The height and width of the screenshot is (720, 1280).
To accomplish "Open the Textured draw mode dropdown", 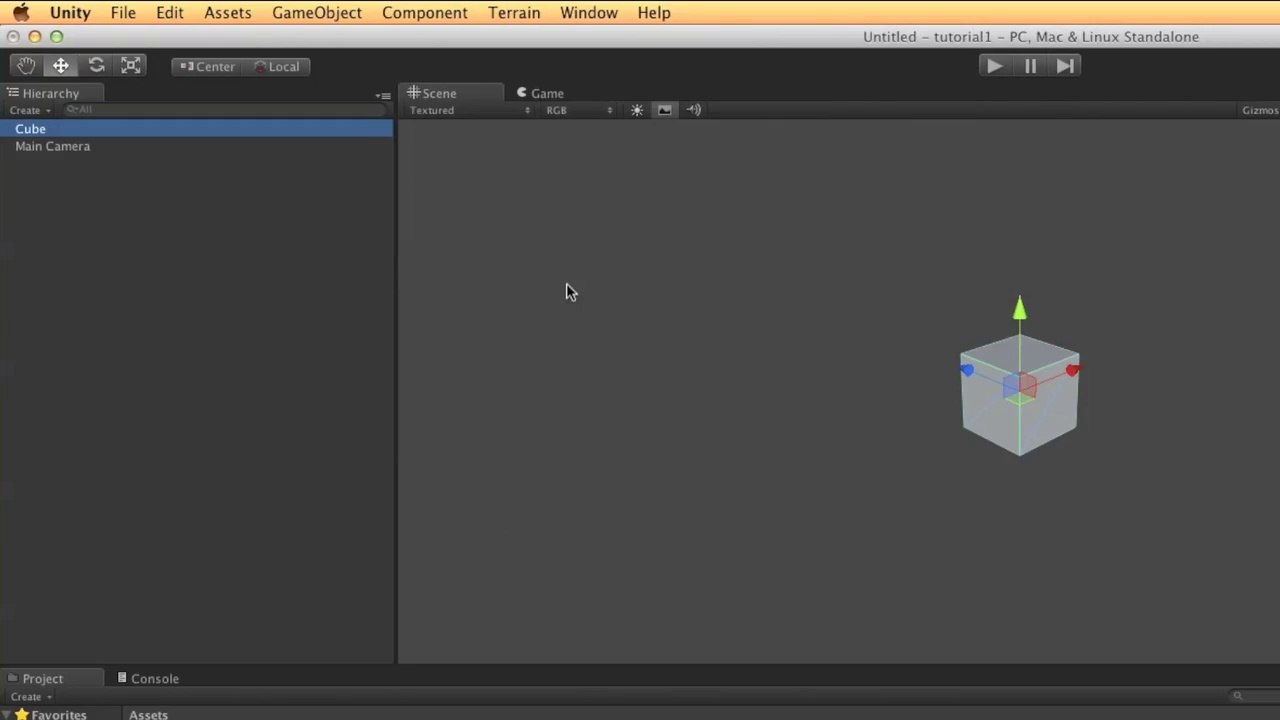I will point(469,110).
